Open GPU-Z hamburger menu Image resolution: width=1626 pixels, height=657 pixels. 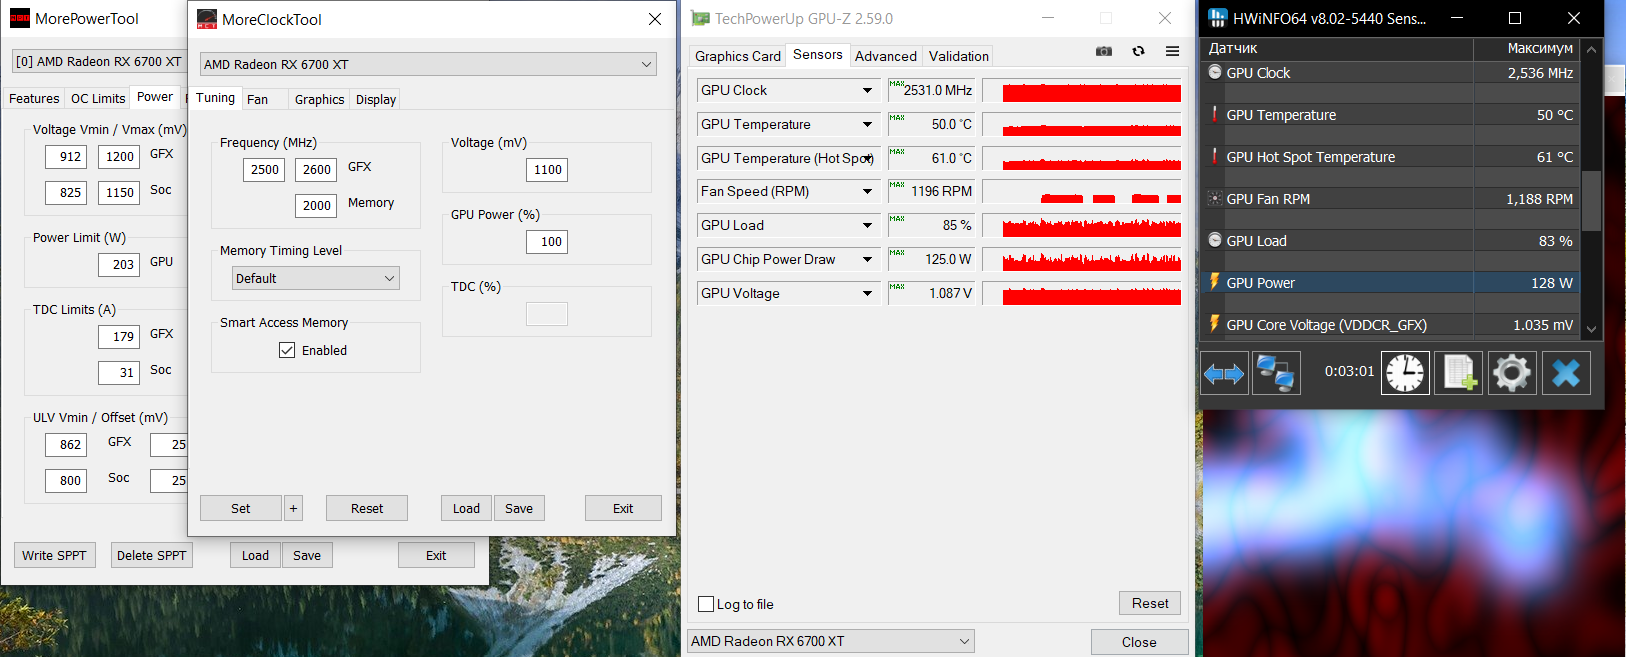[x=1172, y=51]
